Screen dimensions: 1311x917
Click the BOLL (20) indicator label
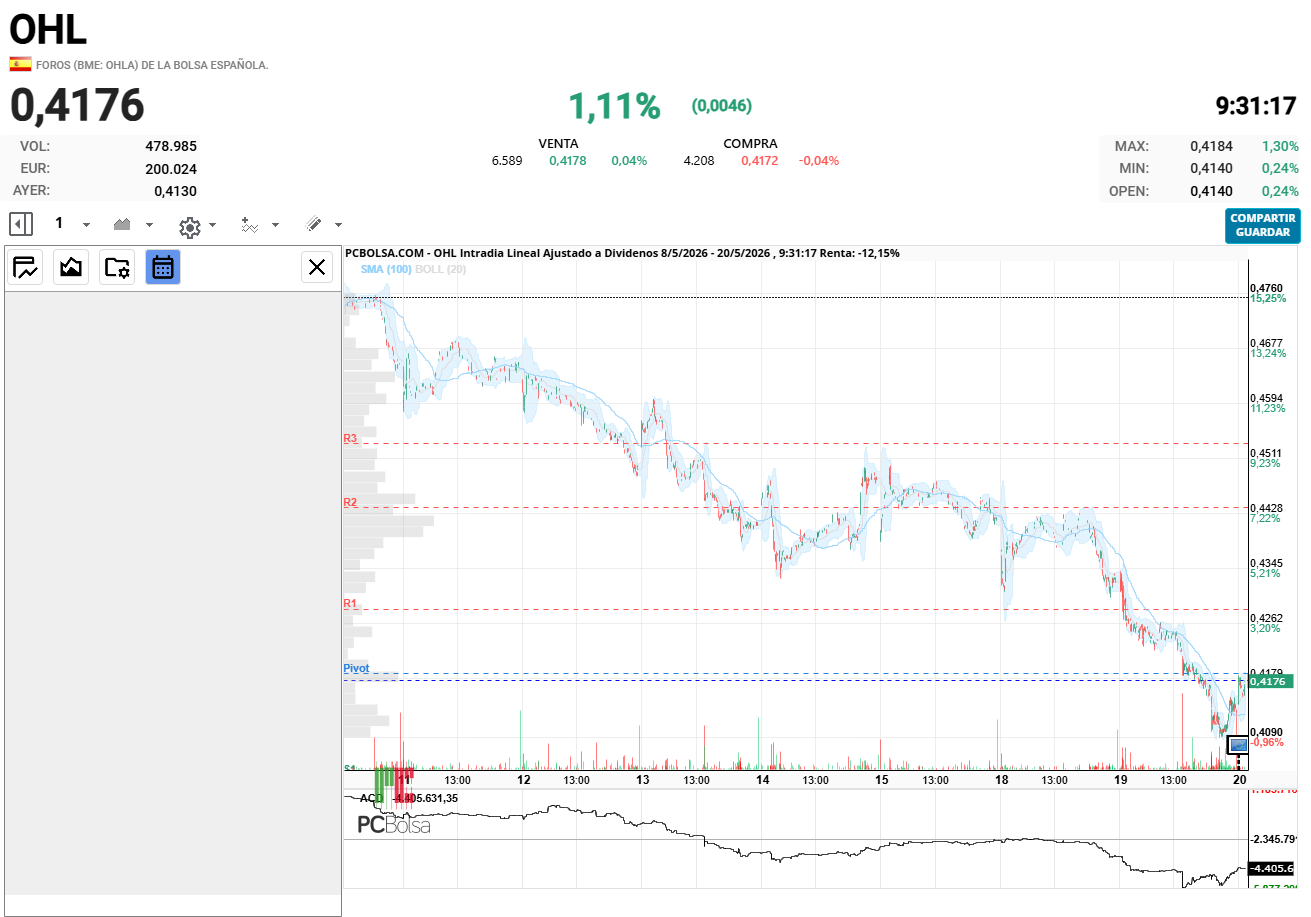click(440, 269)
